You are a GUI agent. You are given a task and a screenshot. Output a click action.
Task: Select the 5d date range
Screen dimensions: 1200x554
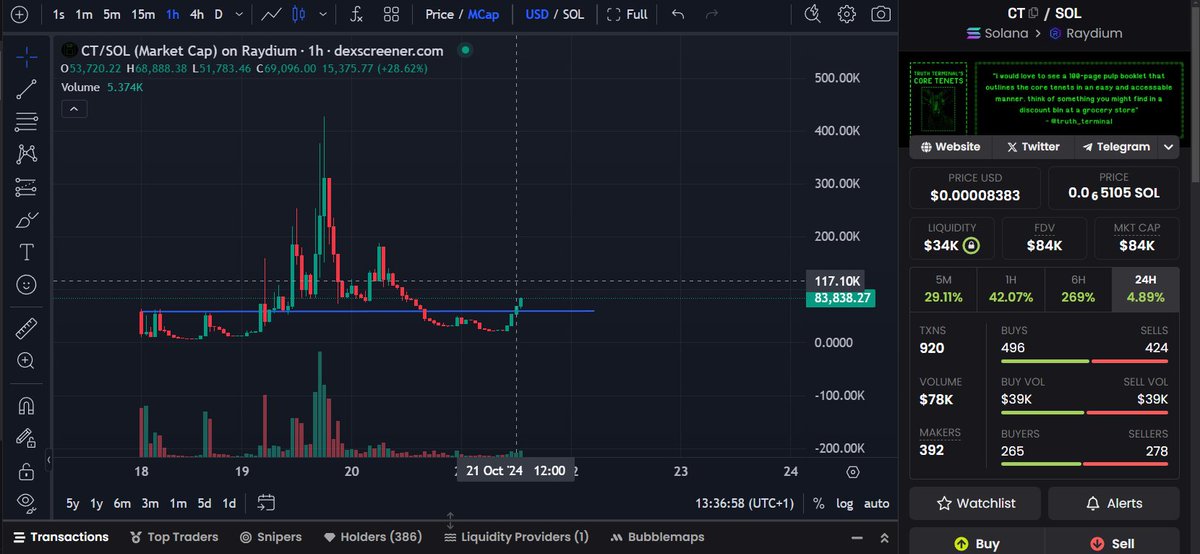tap(204, 503)
